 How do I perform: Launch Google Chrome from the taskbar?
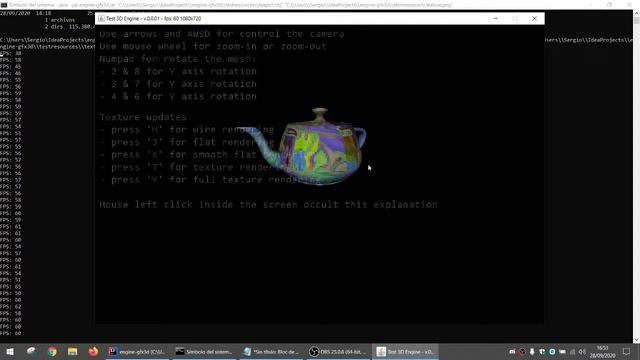coord(52,351)
